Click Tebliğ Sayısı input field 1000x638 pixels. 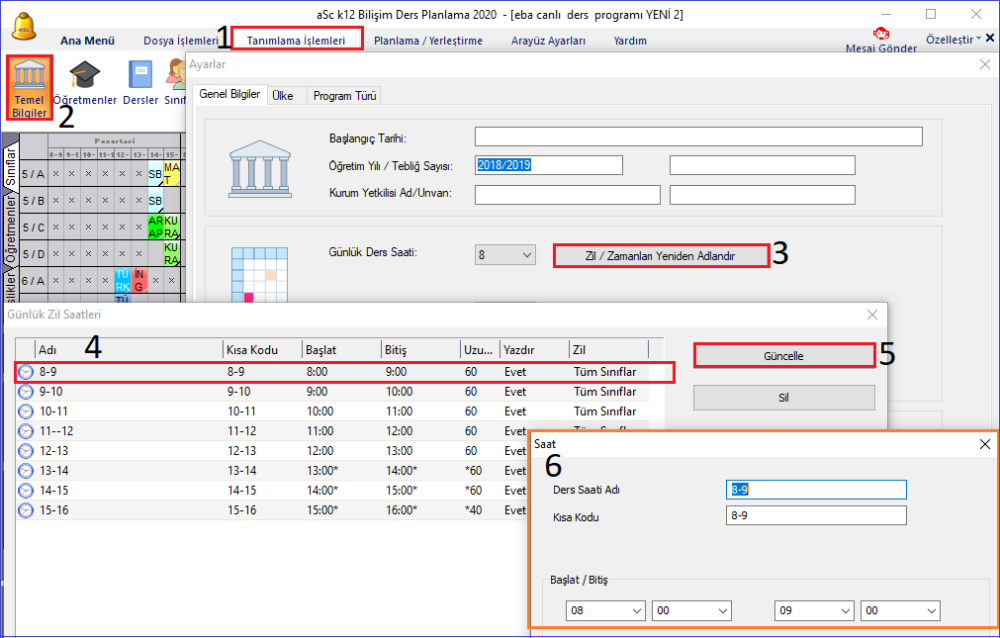tap(762, 165)
